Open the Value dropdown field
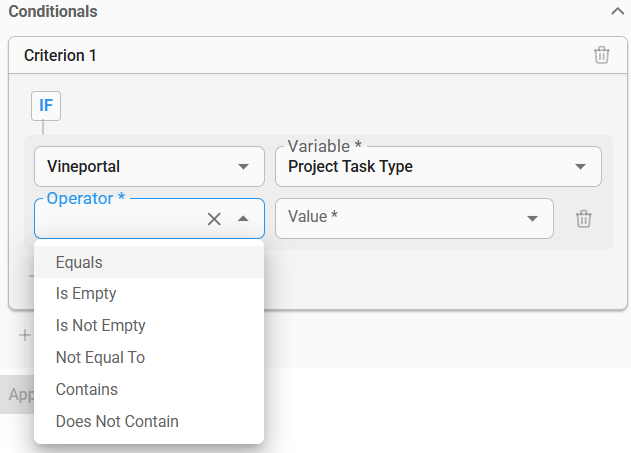This screenshot has height=453, width=631. tap(400, 218)
